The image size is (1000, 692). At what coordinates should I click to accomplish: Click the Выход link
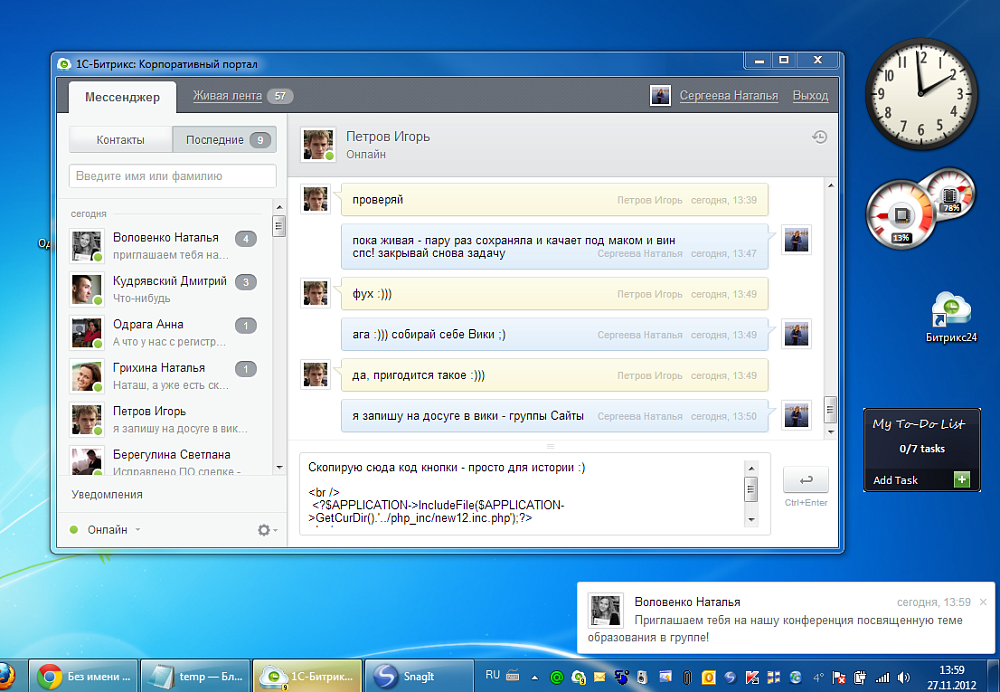[810, 96]
